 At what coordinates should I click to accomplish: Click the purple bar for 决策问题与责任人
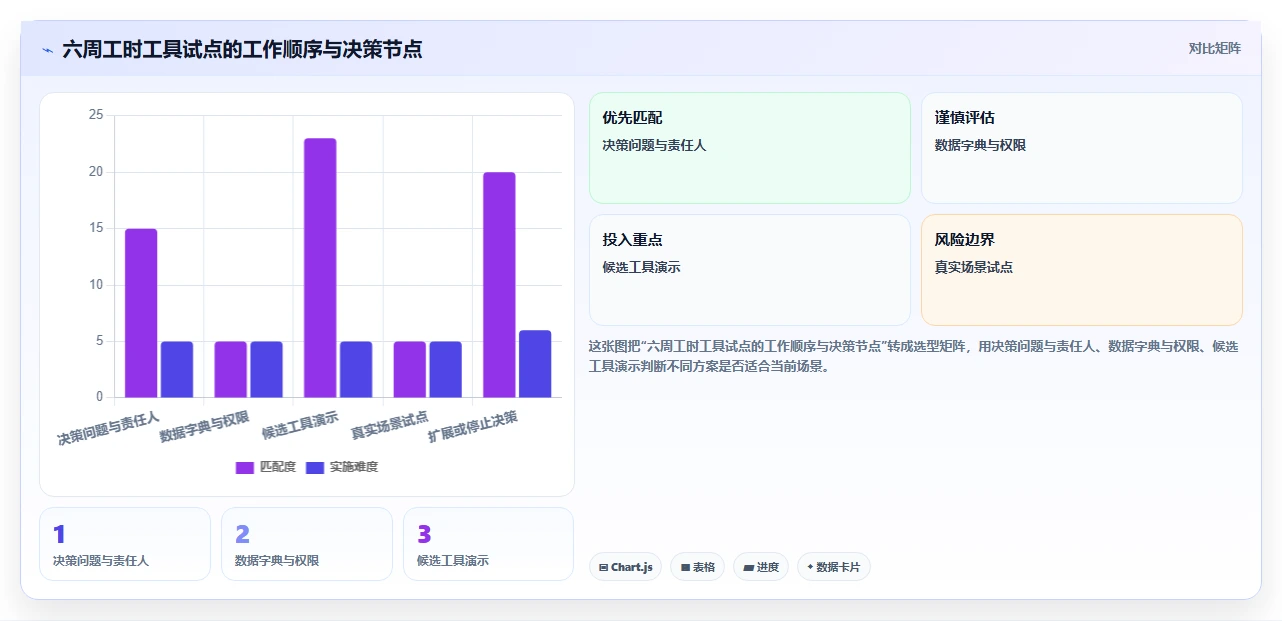pos(141,313)
